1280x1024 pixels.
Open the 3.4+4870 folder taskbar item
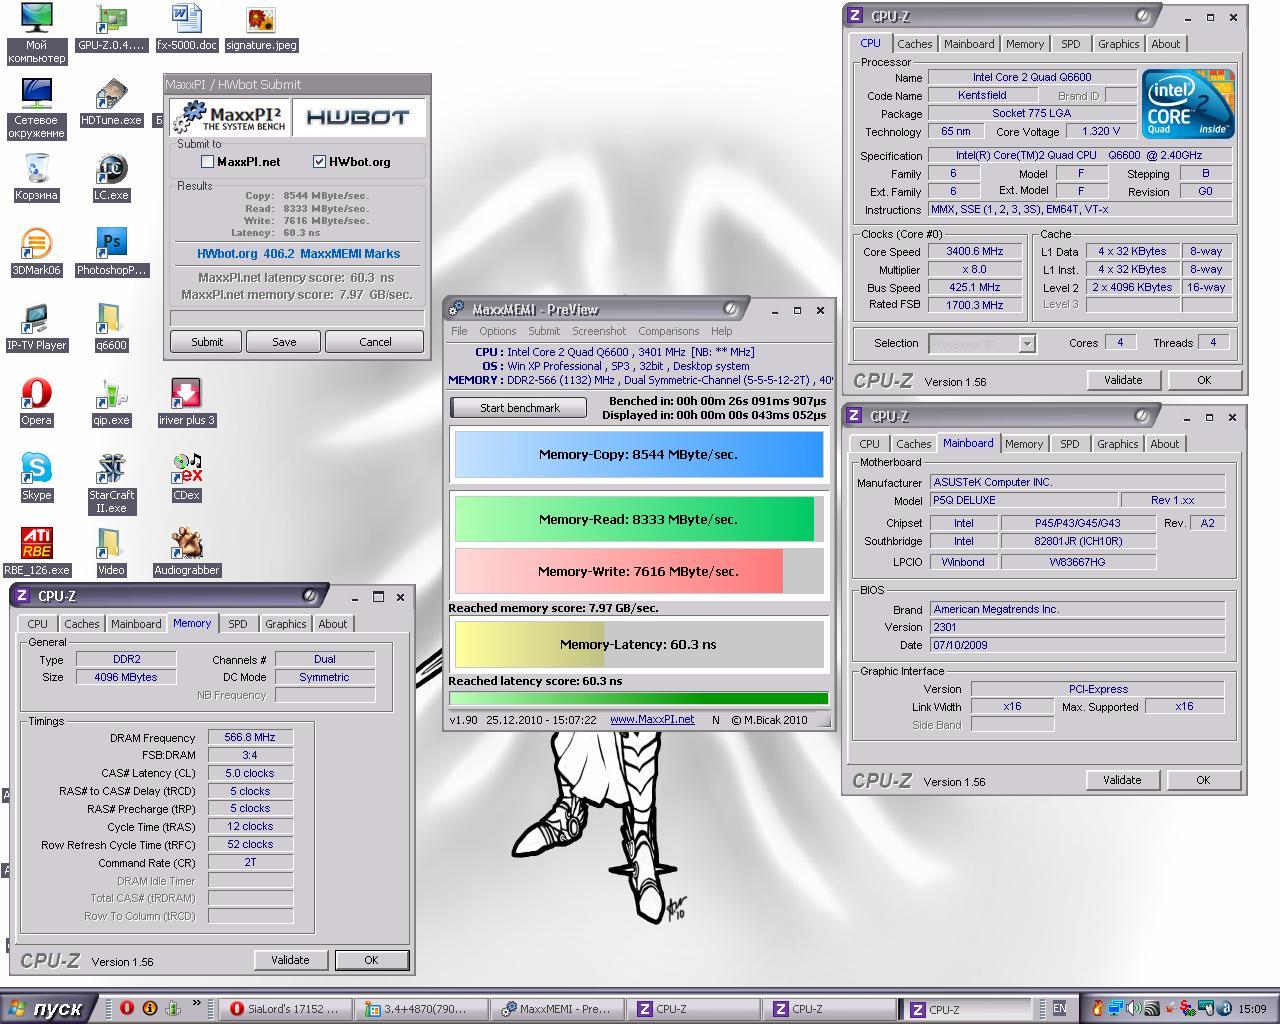(x=422, y=1008)
